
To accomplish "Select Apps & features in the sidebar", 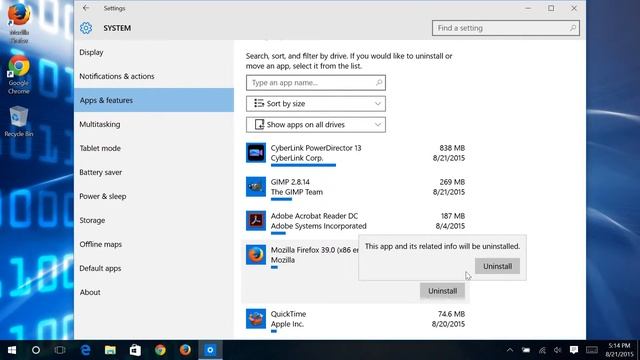I will pos(154,100).
